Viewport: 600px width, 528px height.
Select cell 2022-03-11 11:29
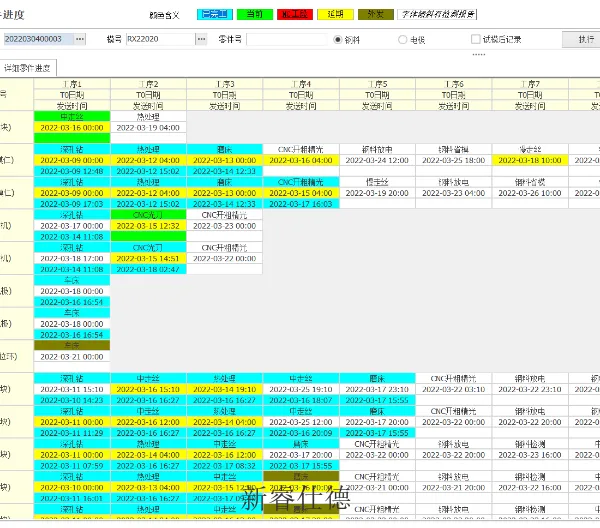click(x=72, y=433)
